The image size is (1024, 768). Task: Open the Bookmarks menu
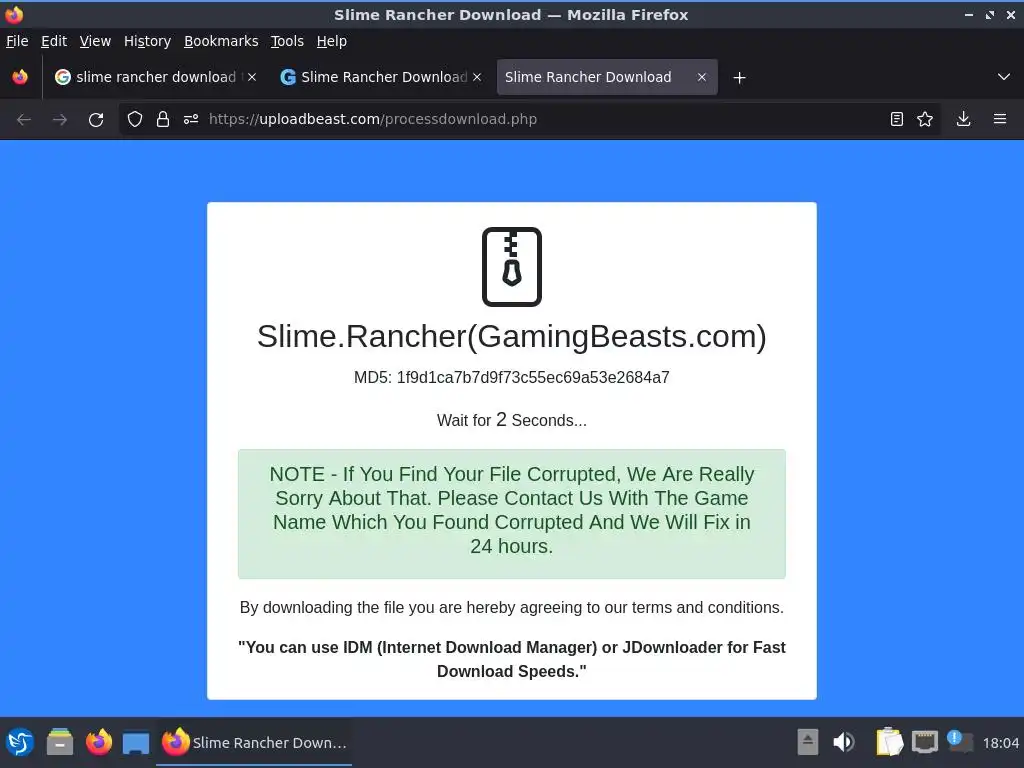221,41
